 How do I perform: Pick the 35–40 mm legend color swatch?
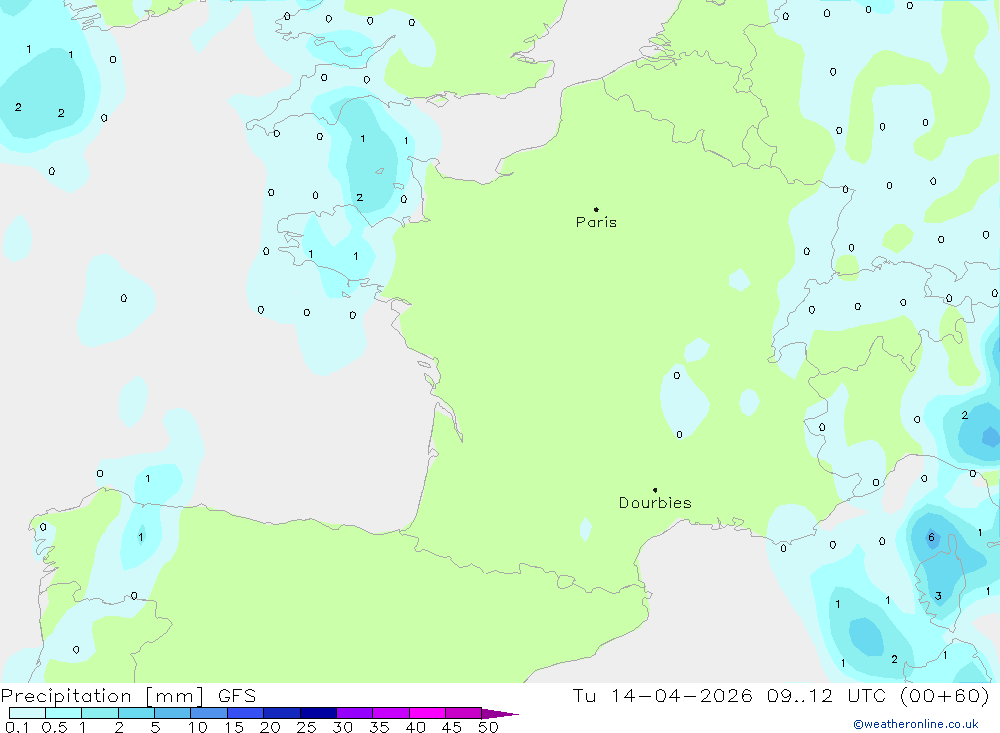coord(391,713)
